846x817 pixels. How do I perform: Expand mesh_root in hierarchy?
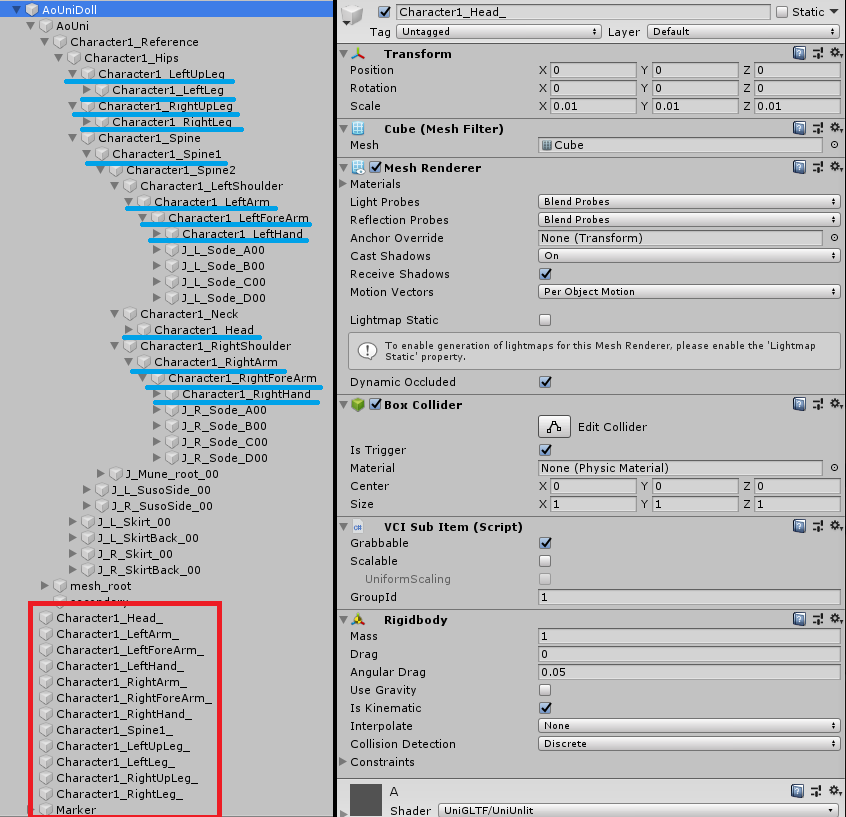(45, 585)
